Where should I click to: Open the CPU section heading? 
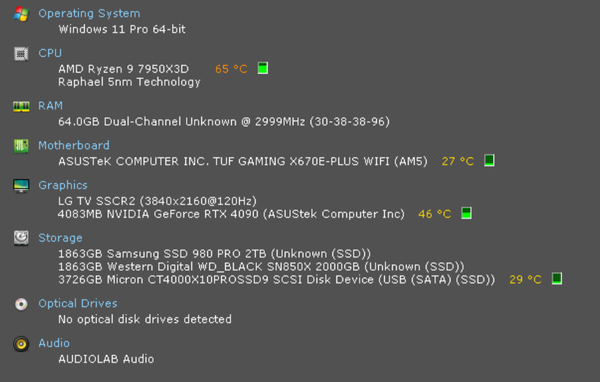[50, 53]
